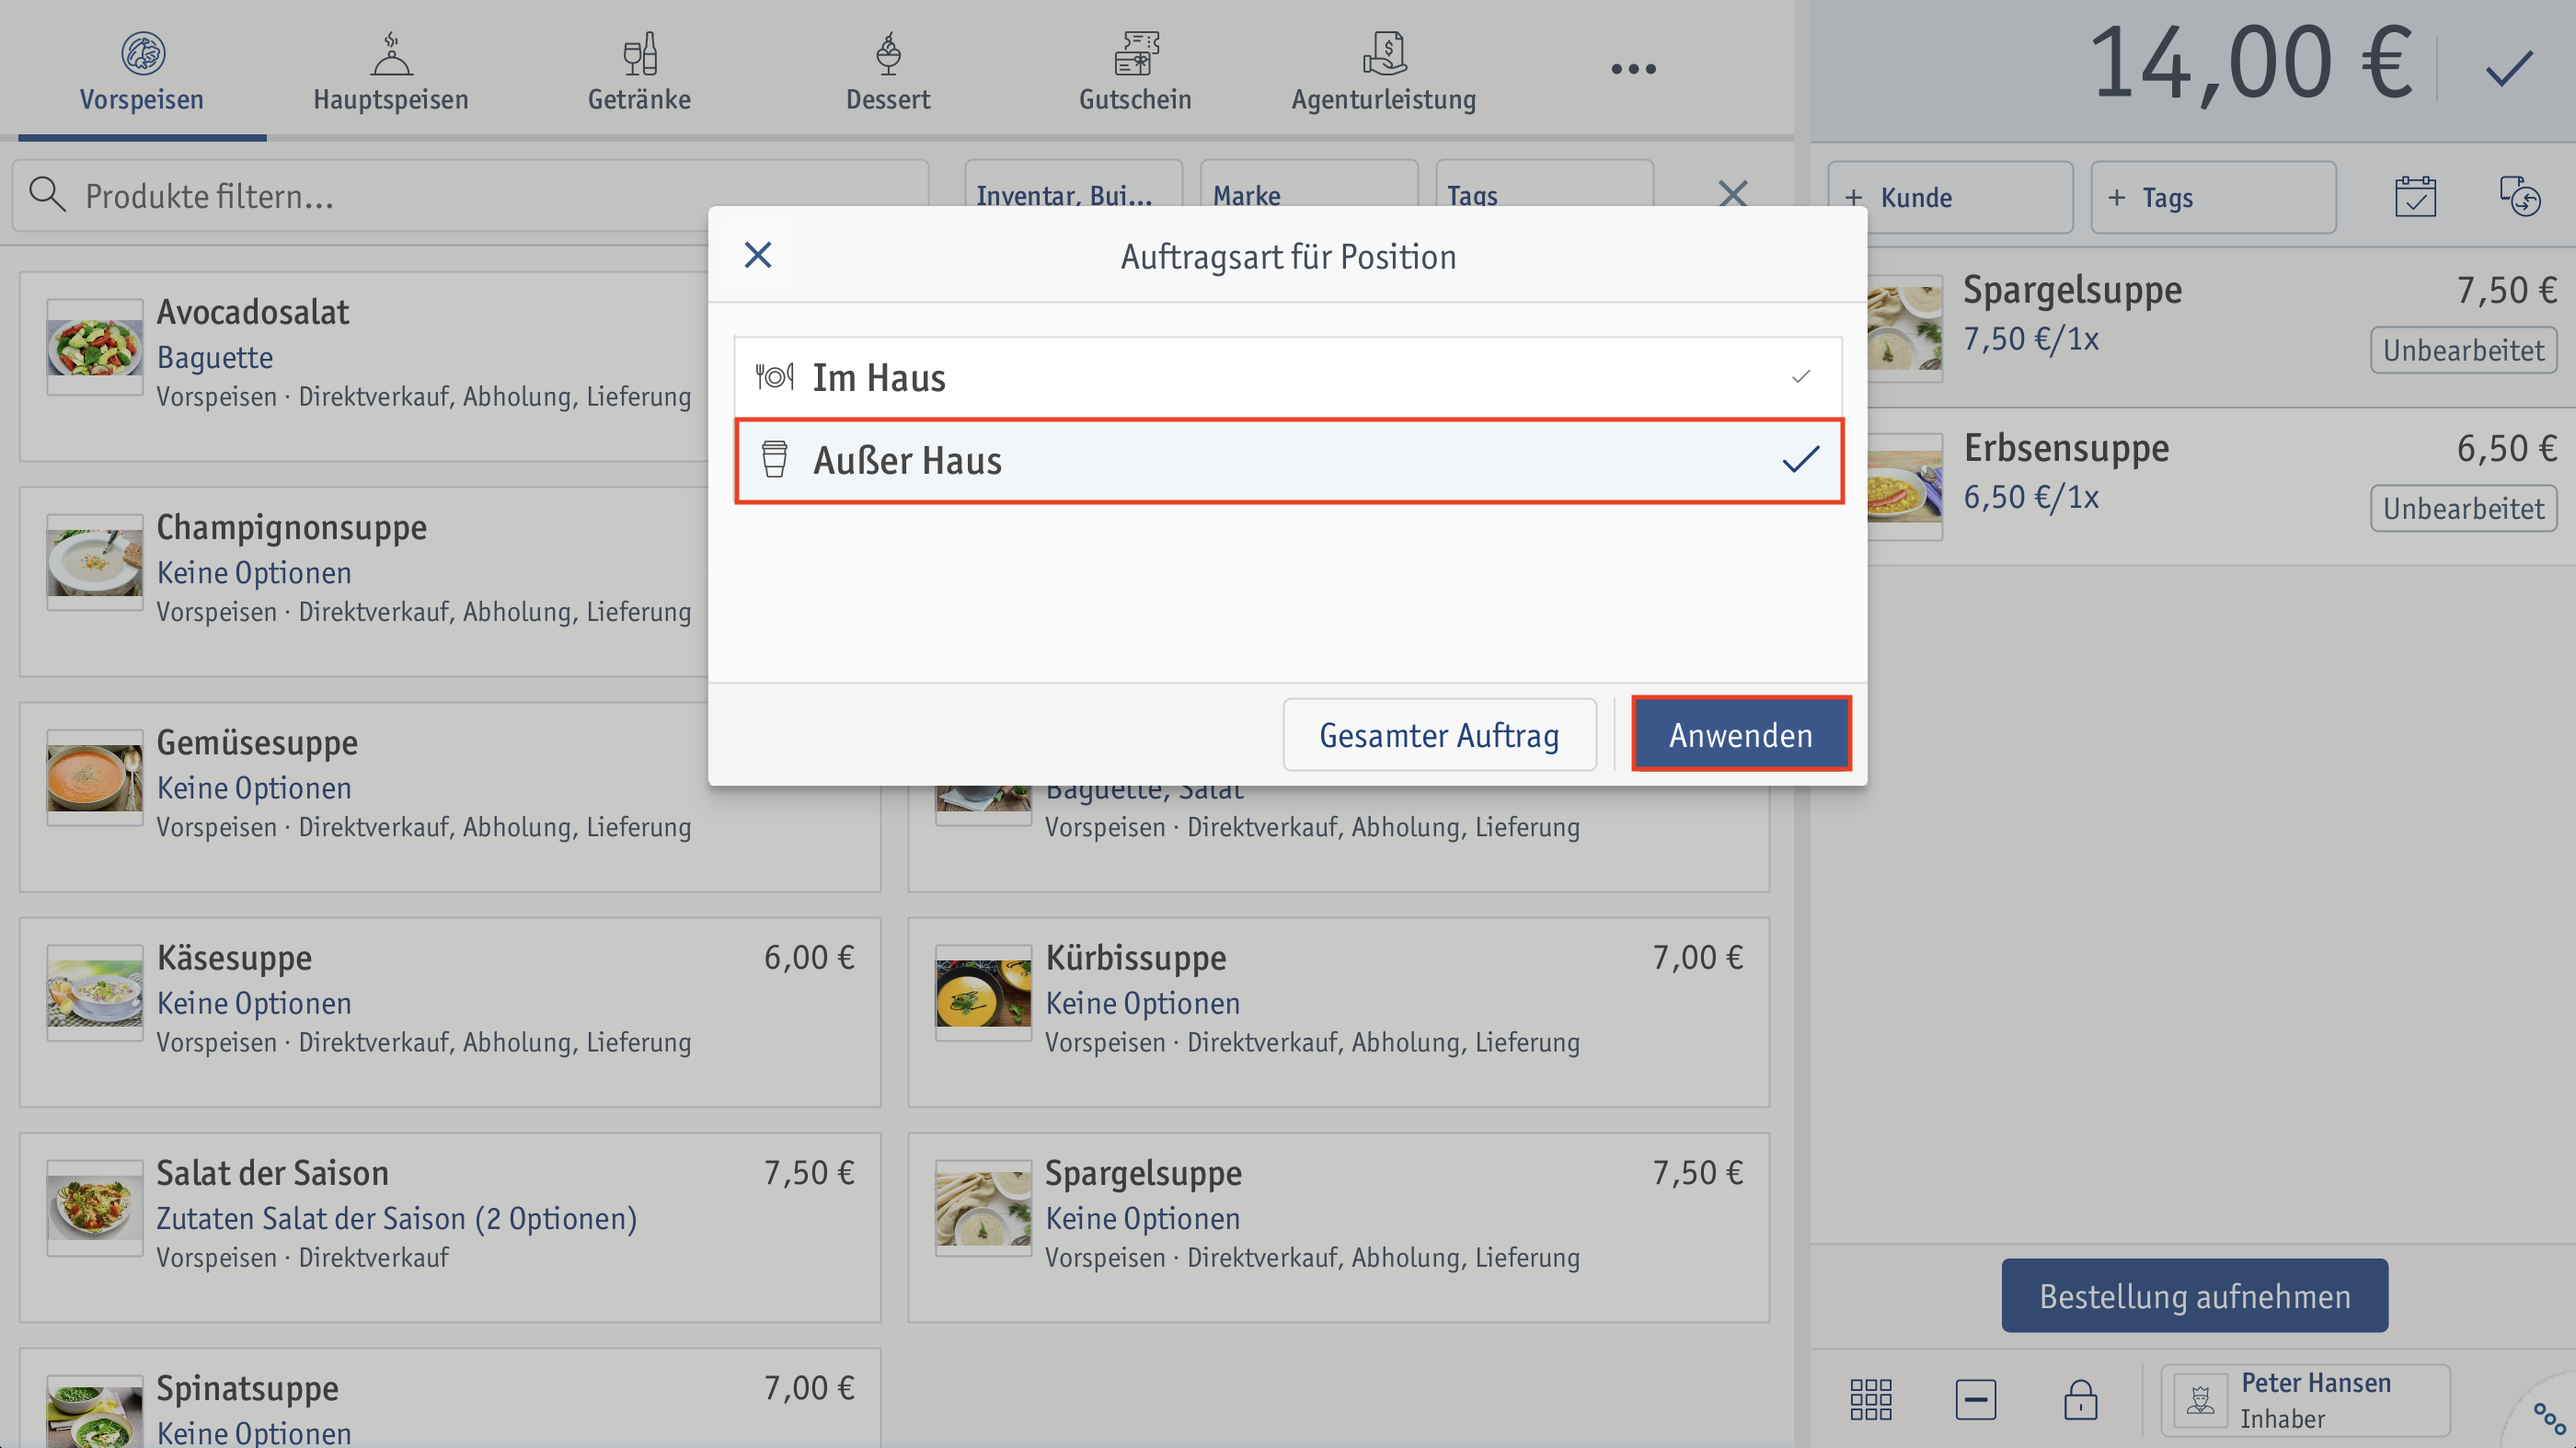
Task: Click the Außer Haus cup icon
Action: pyautogui.click(x=774, y=460)
